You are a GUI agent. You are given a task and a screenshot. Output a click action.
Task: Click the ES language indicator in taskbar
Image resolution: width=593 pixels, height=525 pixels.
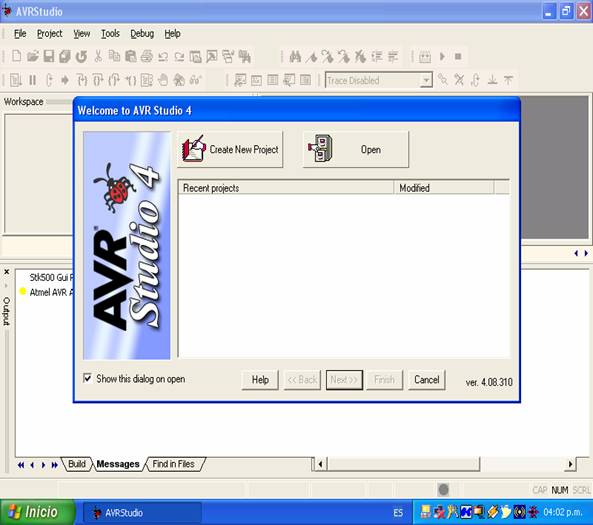coord(398,513)
